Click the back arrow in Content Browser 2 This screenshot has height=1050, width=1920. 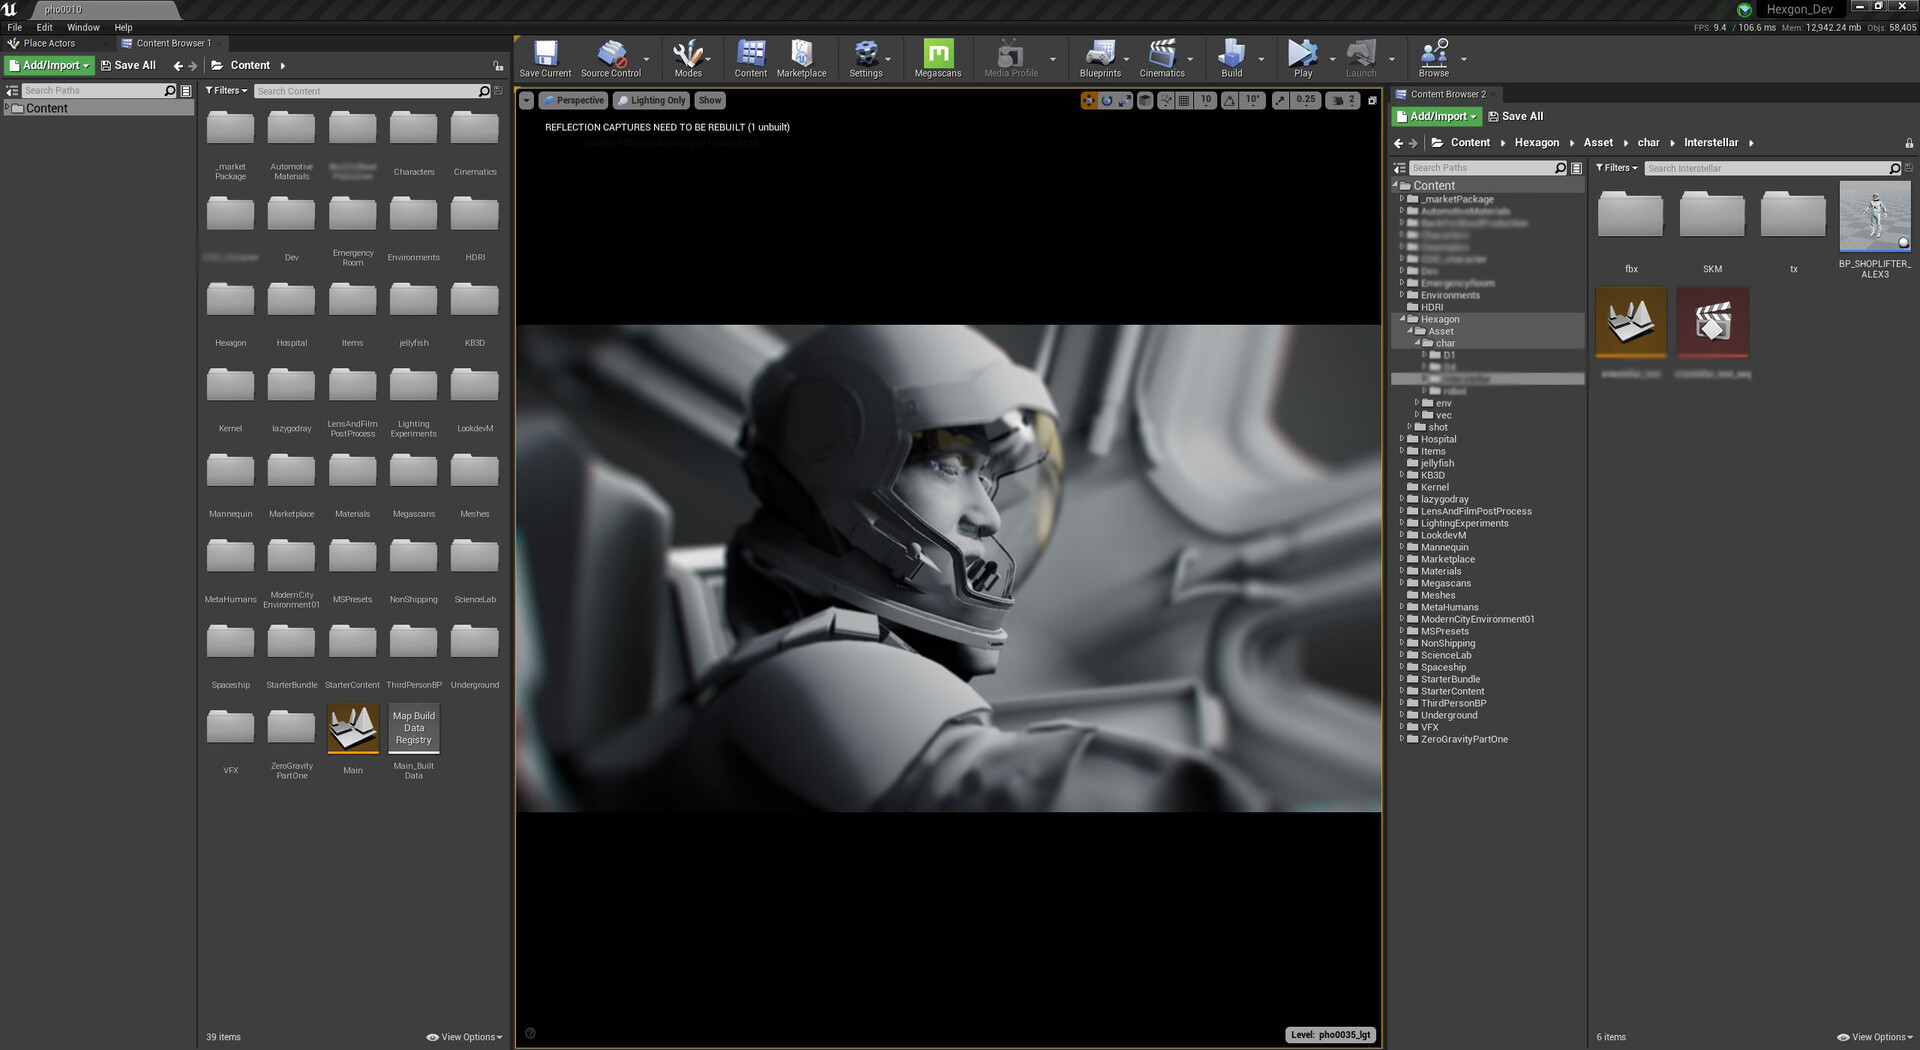1398,143
